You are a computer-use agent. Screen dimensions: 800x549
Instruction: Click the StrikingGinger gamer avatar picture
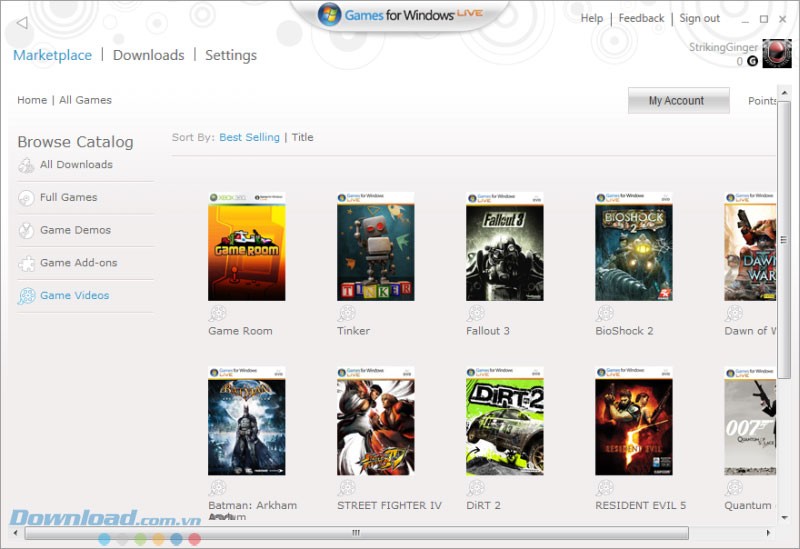777,54
